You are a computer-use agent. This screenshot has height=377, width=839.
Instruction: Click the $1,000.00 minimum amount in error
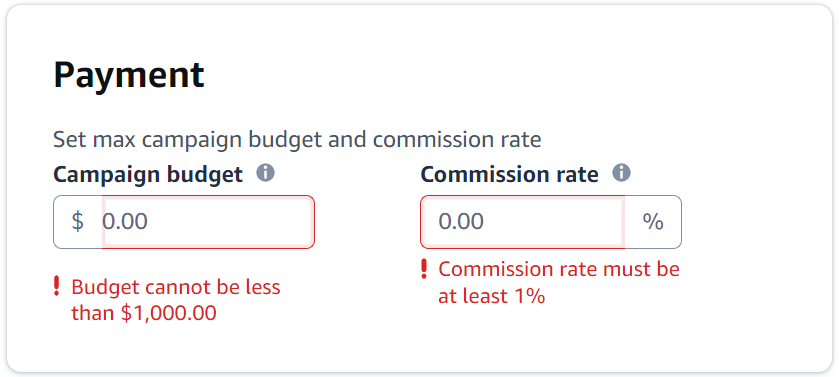pos(169,313)
